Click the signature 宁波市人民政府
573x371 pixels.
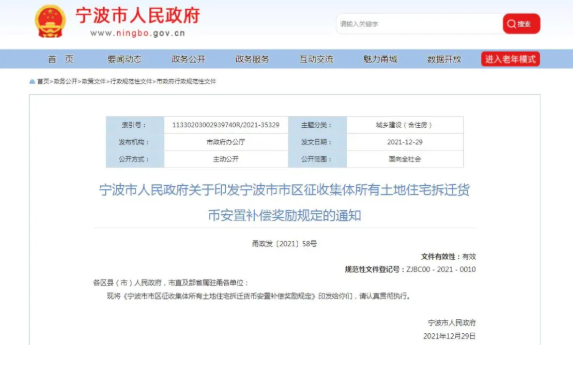[452, 323]
